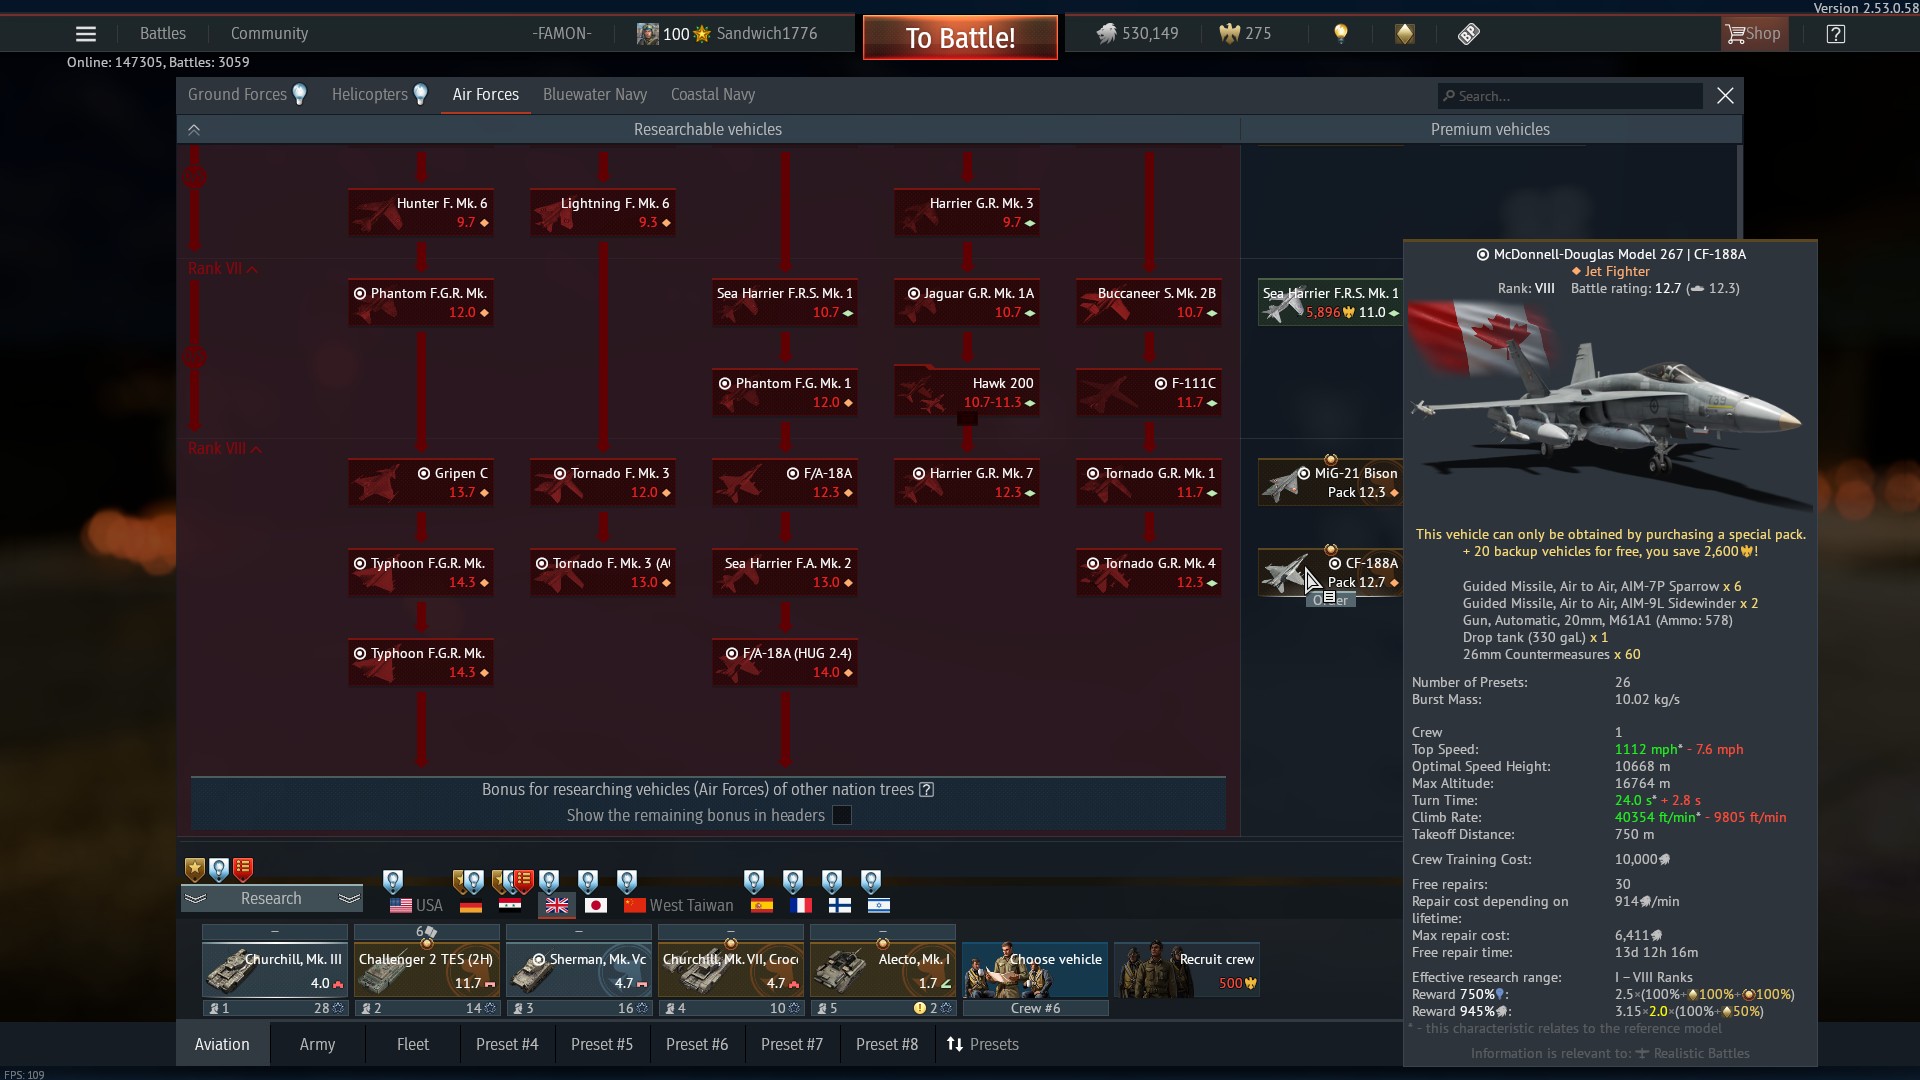Select the Japan flag nation
This screenshot has height=1080, width=1920.
pos(596,905)
